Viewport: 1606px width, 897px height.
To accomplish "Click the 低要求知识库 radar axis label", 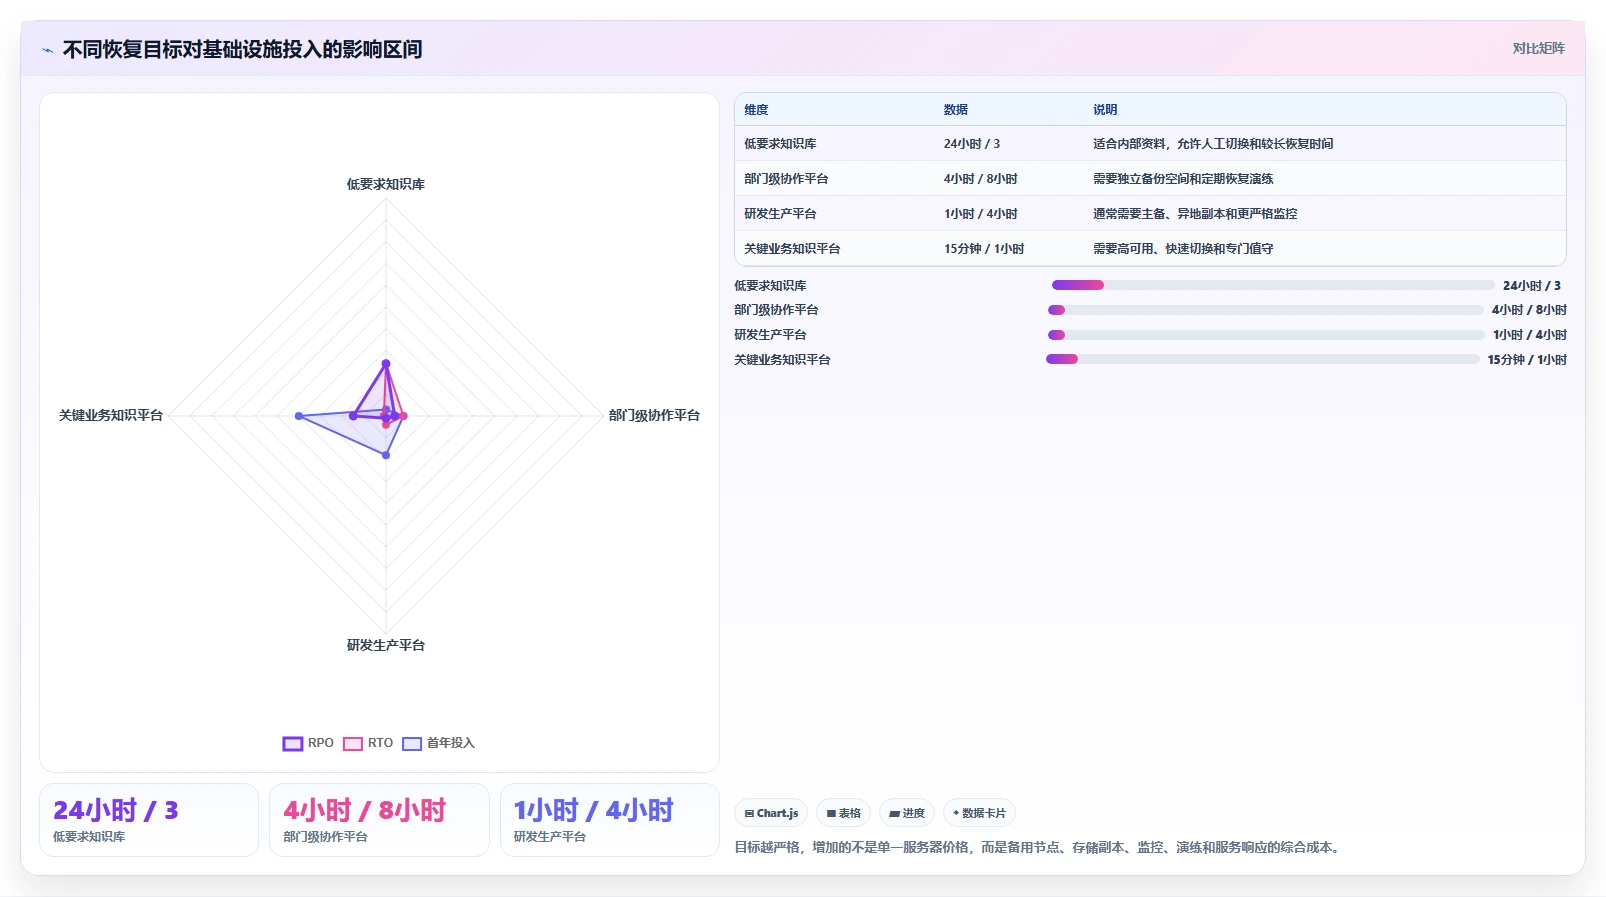I will point(386,184).
